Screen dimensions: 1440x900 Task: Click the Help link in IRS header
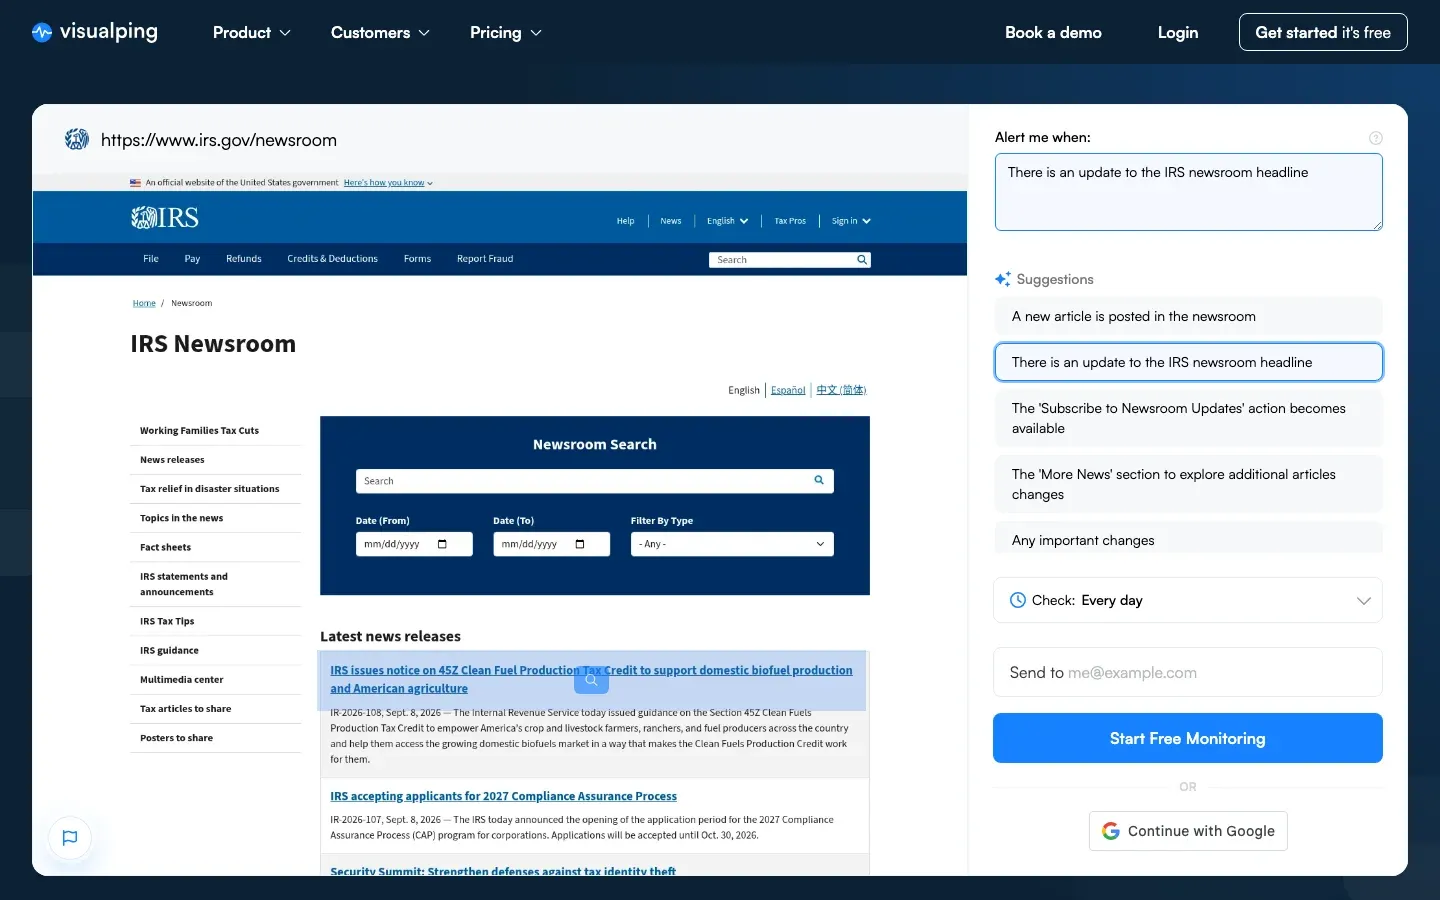point(625,221)
